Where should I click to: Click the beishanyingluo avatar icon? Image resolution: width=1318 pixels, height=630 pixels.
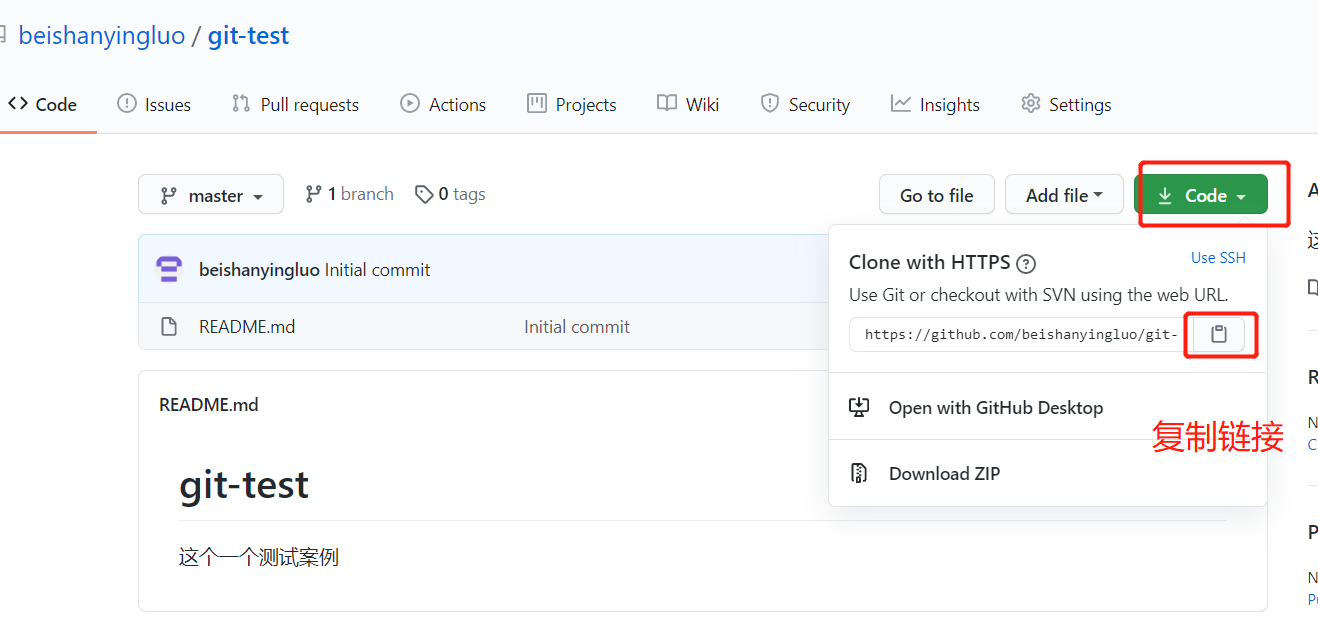pos(169,269)
